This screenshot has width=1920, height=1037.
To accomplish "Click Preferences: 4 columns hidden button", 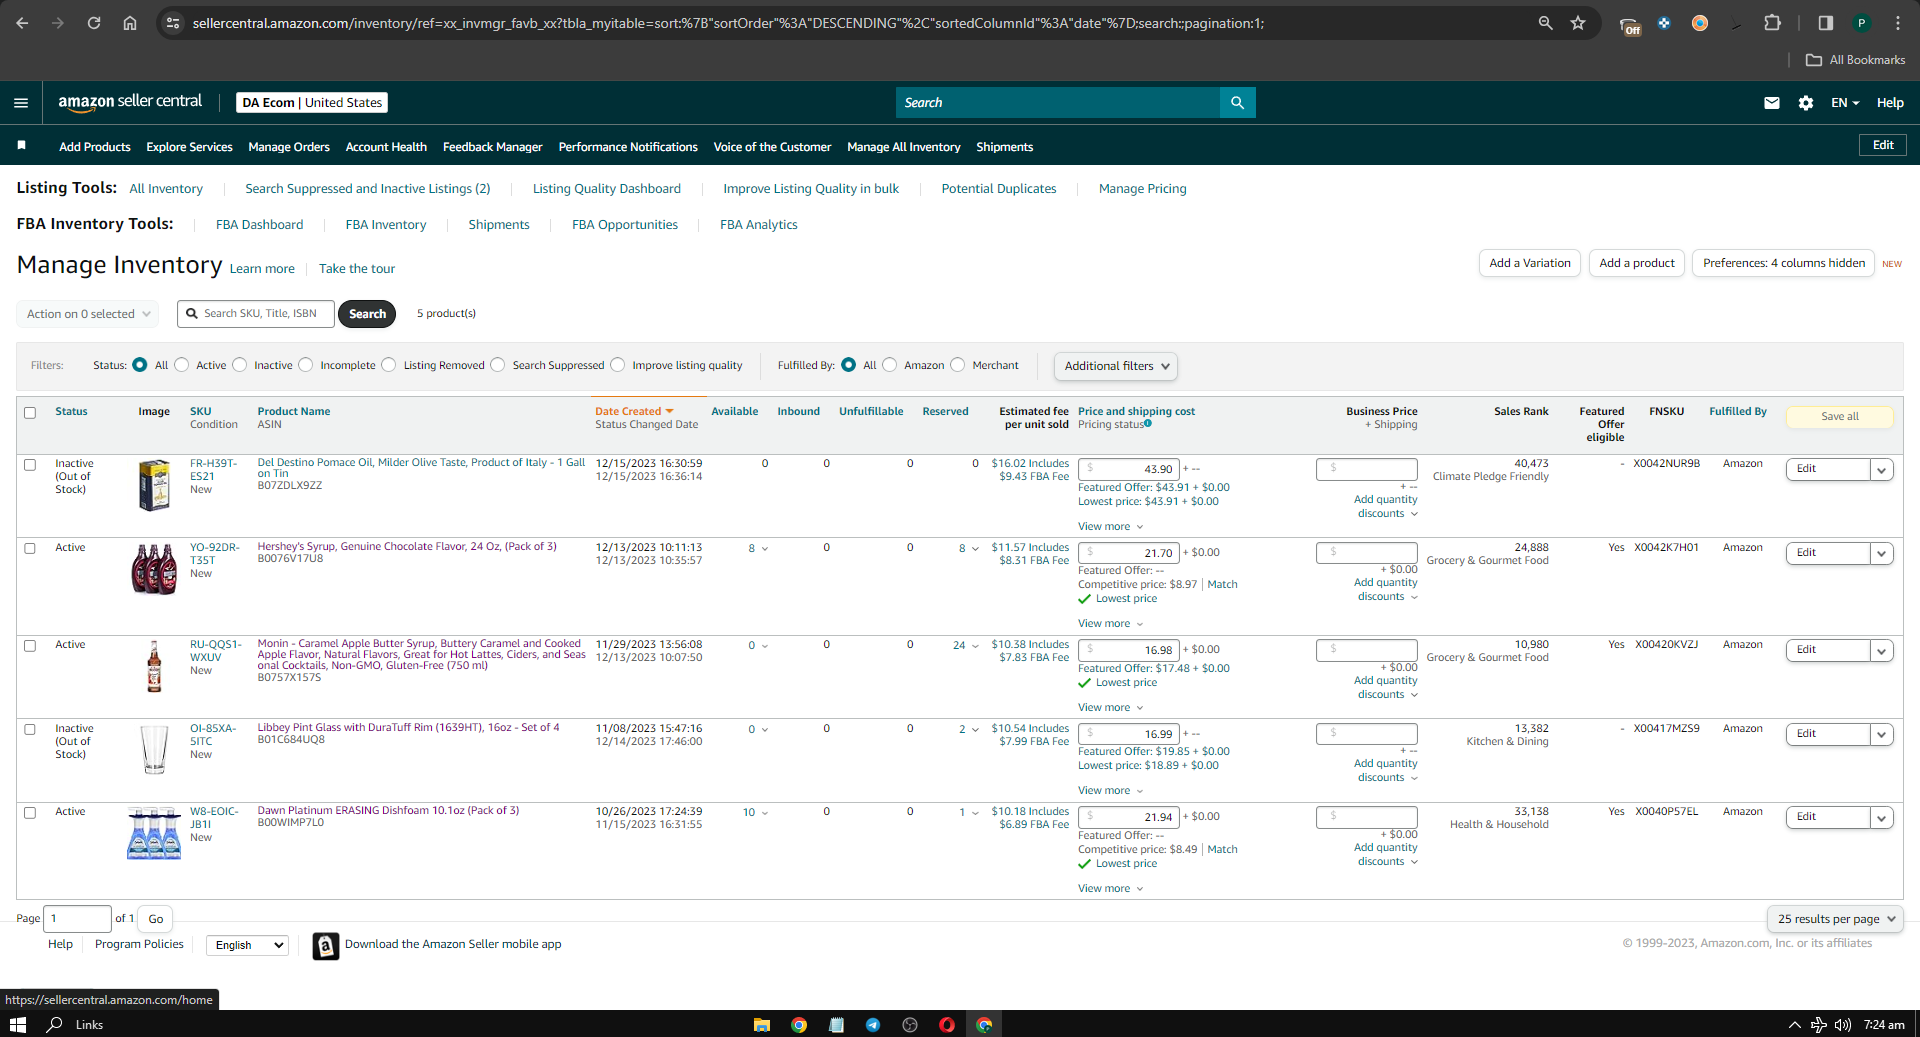I will (1783, 263).
